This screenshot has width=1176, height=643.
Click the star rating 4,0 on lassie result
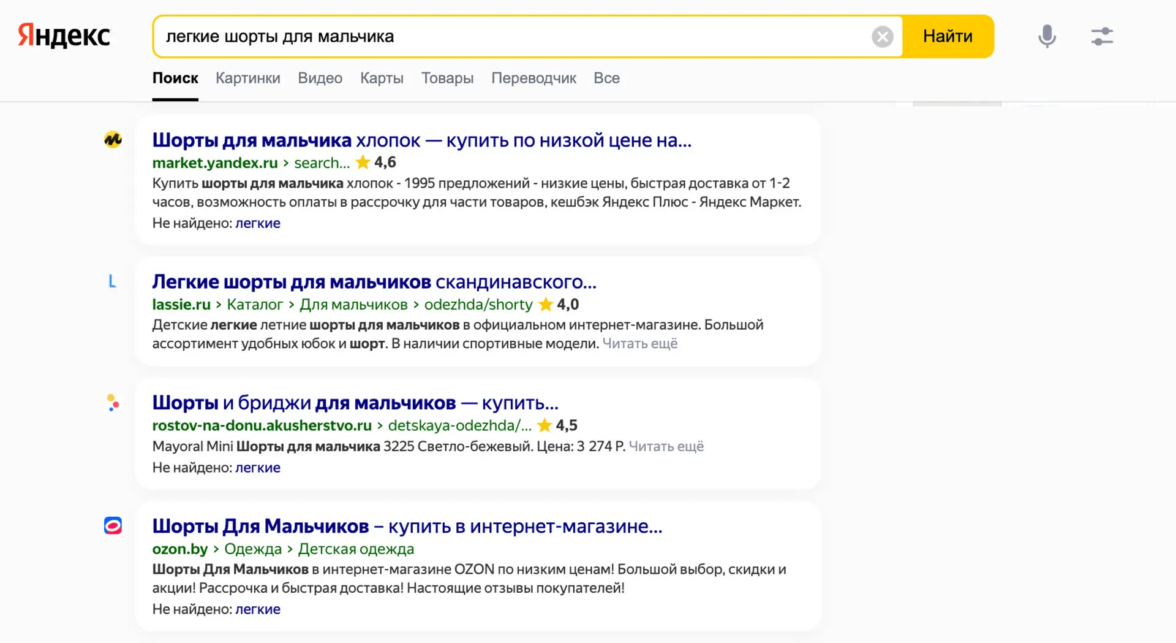pos(559,304)
